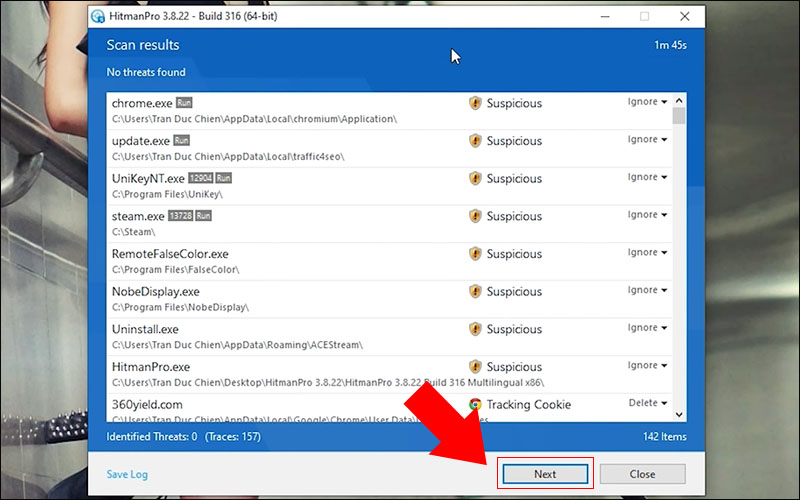Click the 12904 PID badge on UniKeyNT.exe

tap(201, 178)
